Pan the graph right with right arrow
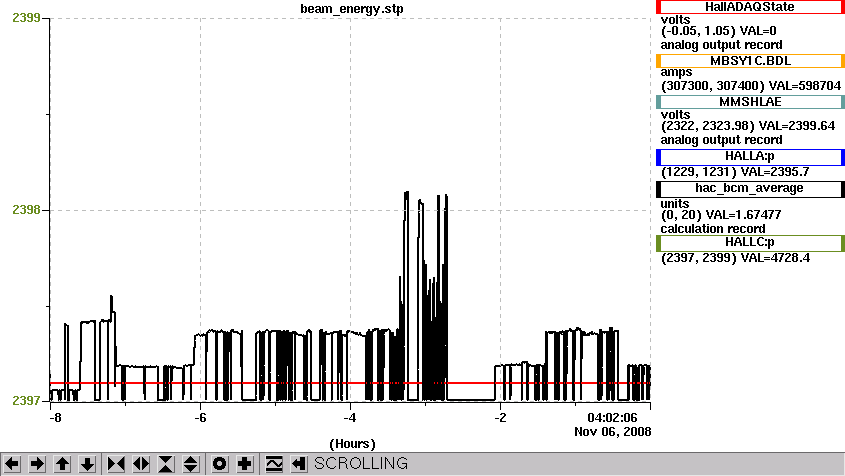845x476 pixels. (37, 464)
